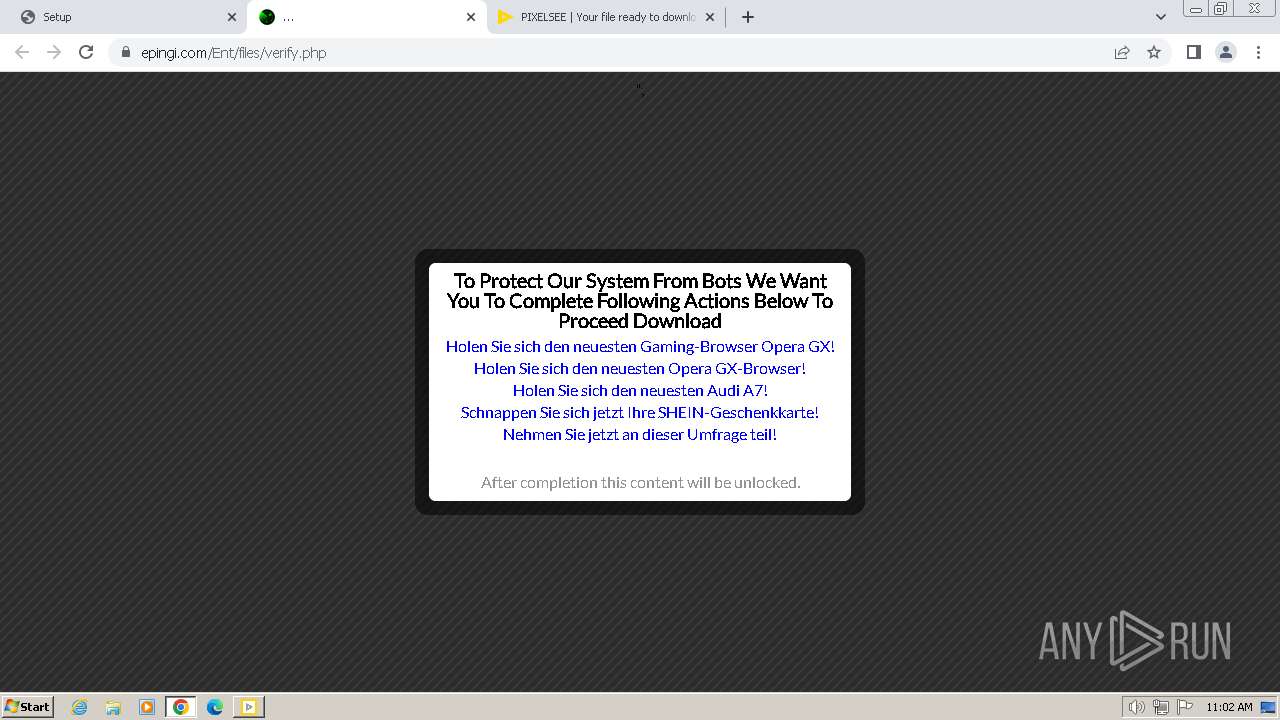The width and height of the screenshot is (1280, 720).
Task: Open the Umfrage survey link
Action: pyautogui.click(x=640, y=434)
